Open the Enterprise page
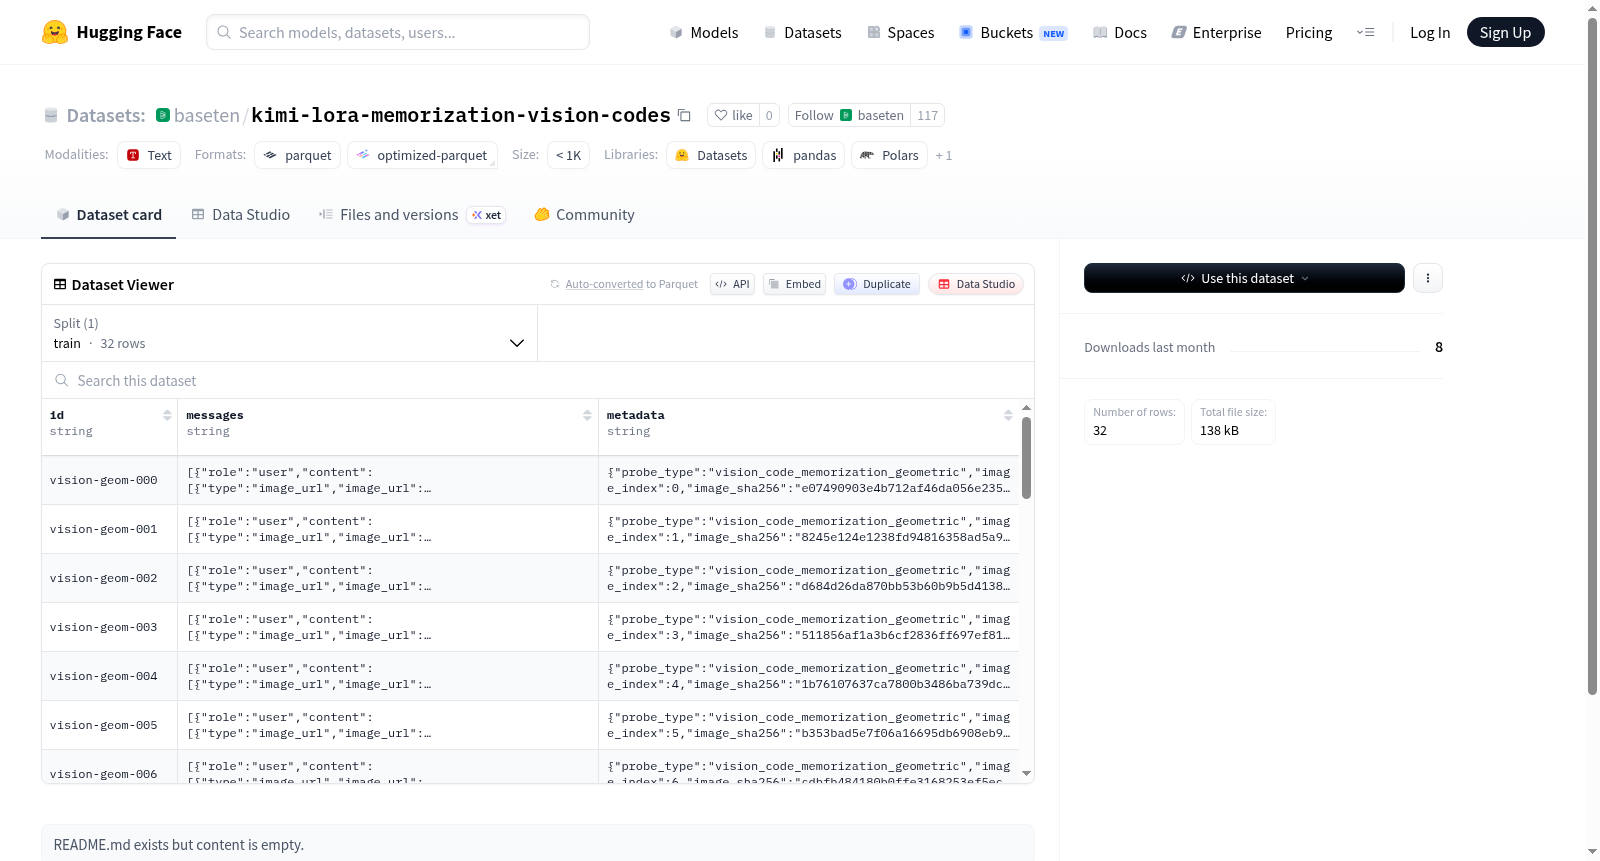The image size is (1600, 861). pos(1216,33)
